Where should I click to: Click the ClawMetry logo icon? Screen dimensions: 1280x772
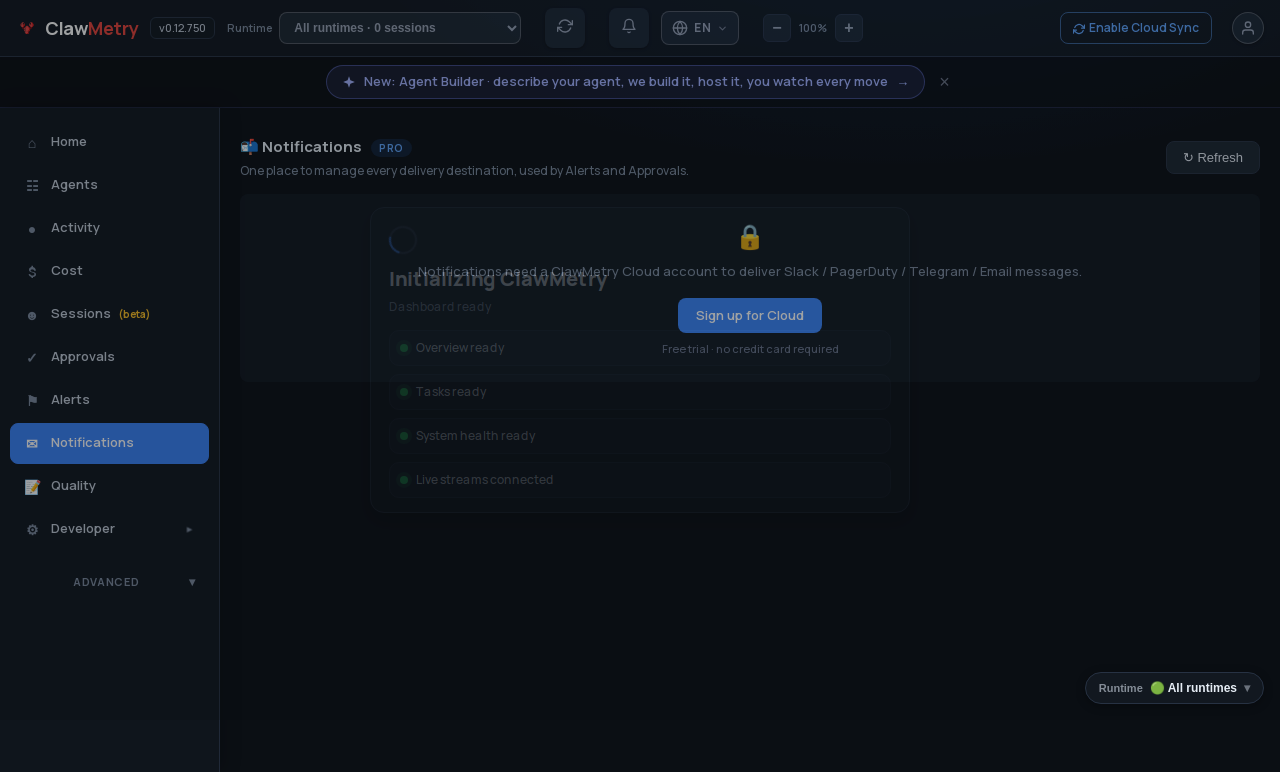27,28
